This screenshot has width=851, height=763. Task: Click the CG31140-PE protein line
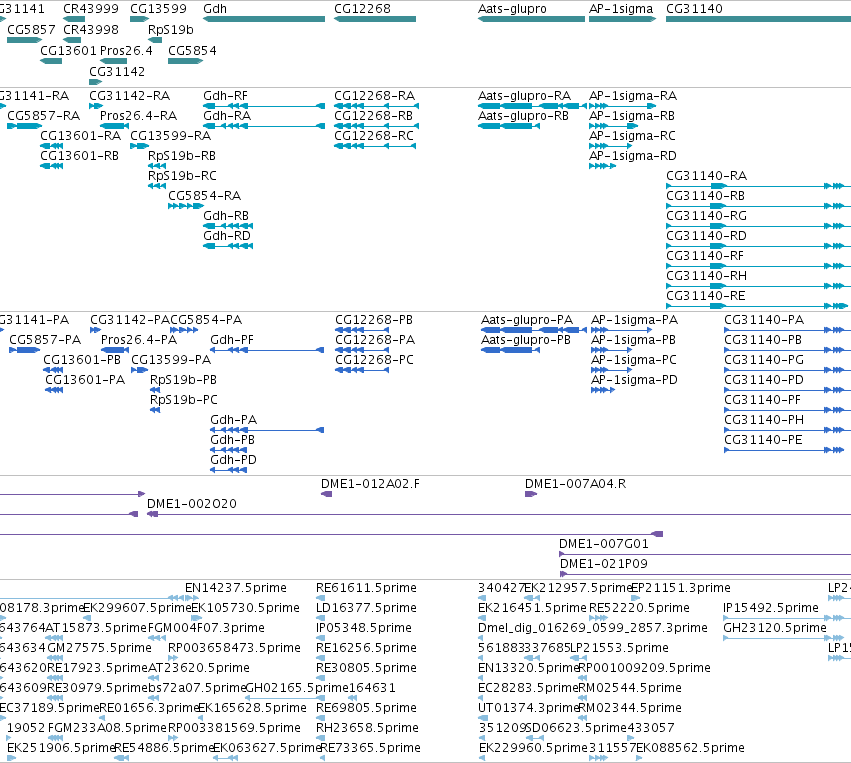point(784,450)
